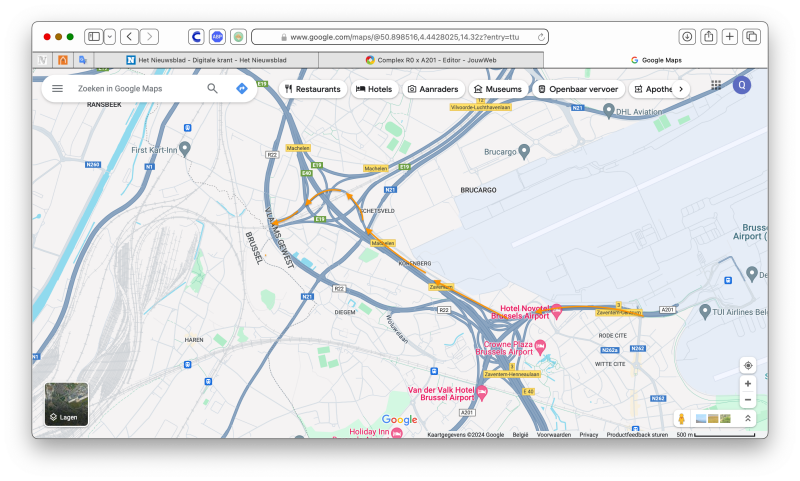
Task: Select the Openbaar vervoer category chip
Action: point(578,89)
